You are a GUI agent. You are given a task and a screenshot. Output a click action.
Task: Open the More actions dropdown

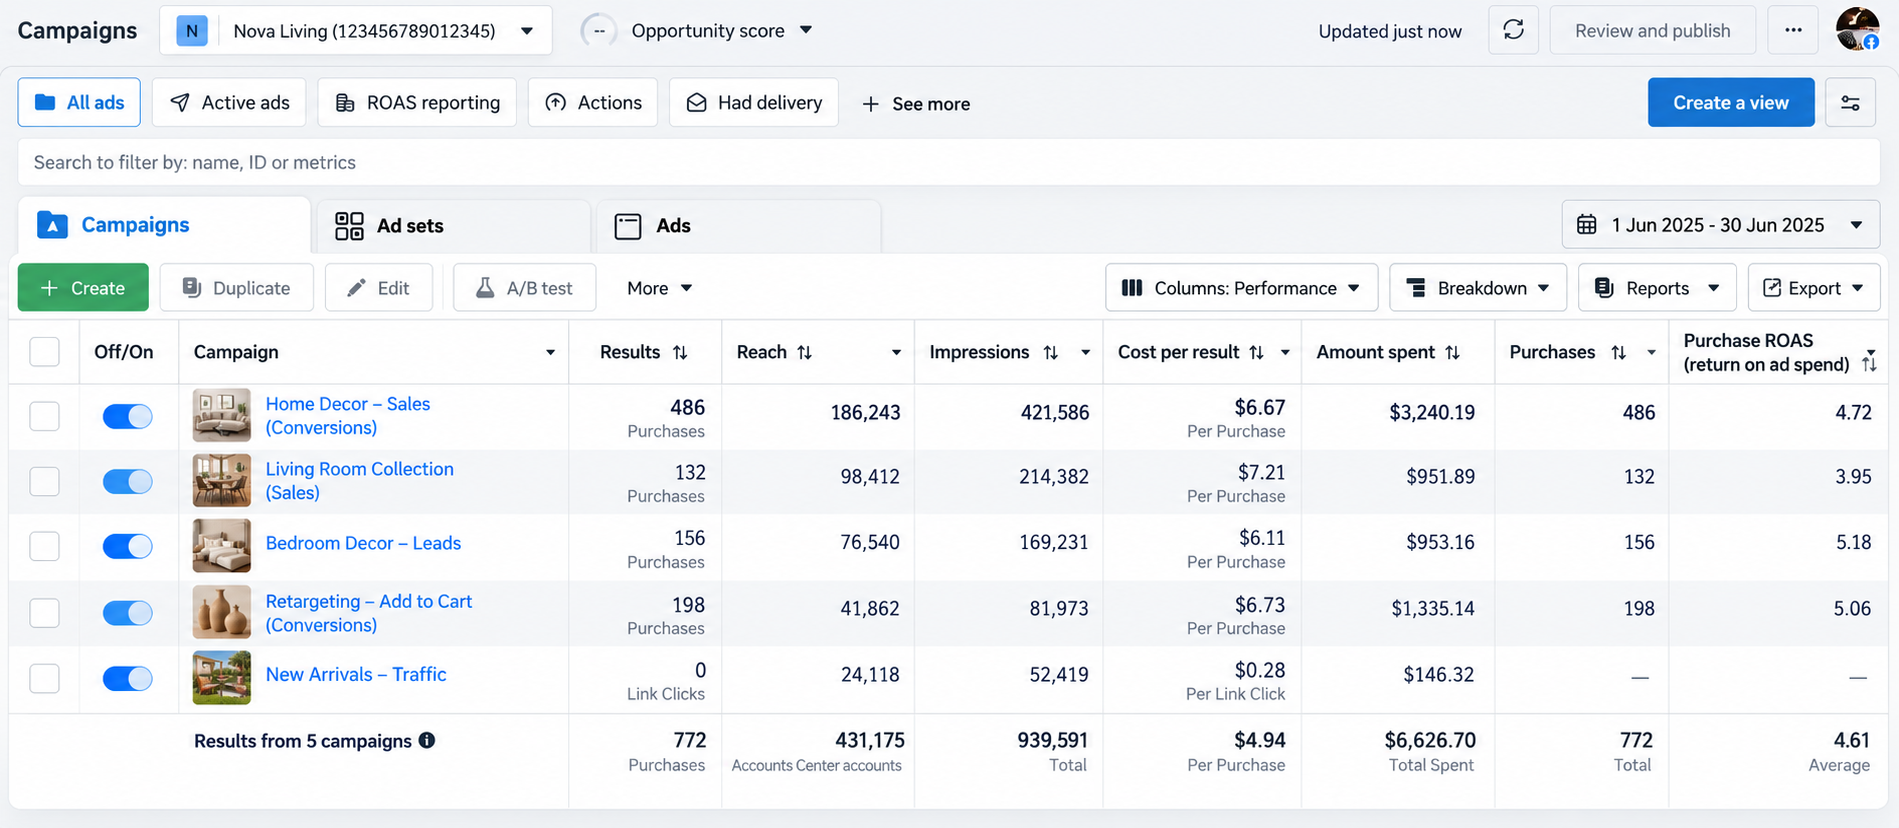pos(659,288)
